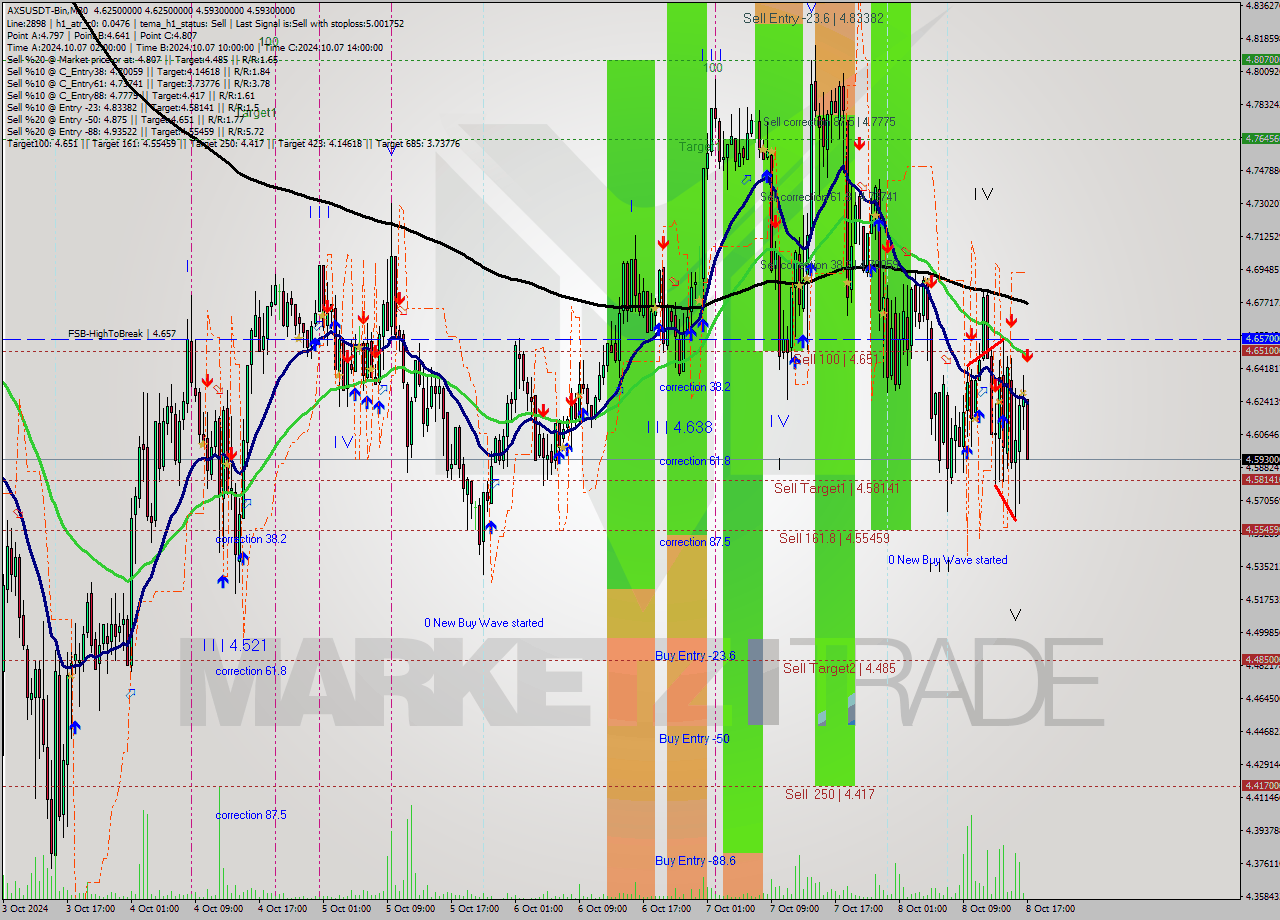Click the 4.73020 price scale value
1280x920 pixels.
[1262, 203]
